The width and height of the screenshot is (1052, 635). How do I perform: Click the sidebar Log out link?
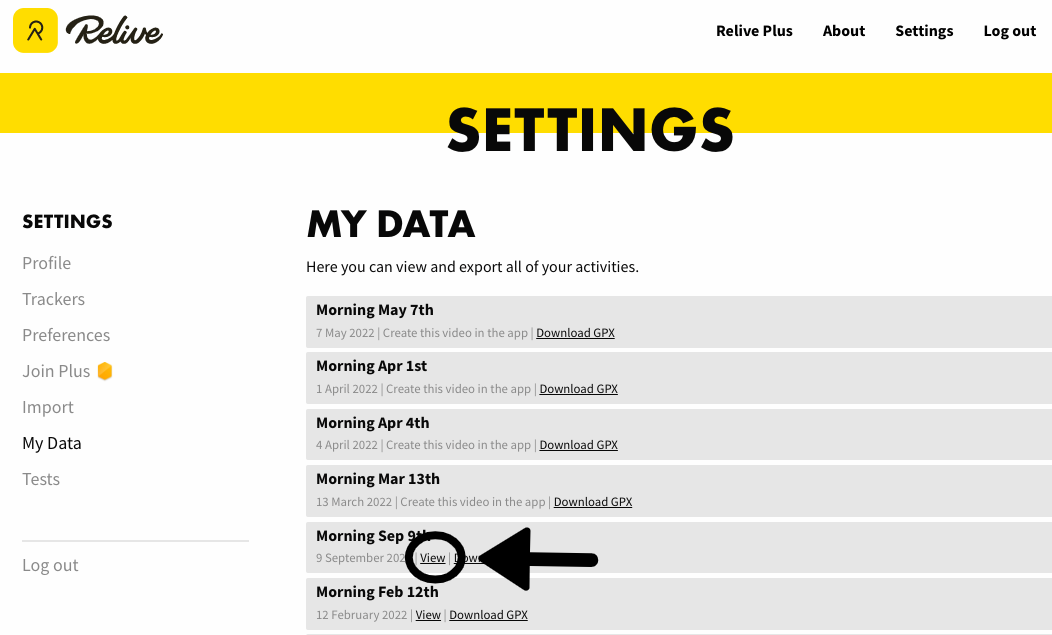[x=50, y=565]
